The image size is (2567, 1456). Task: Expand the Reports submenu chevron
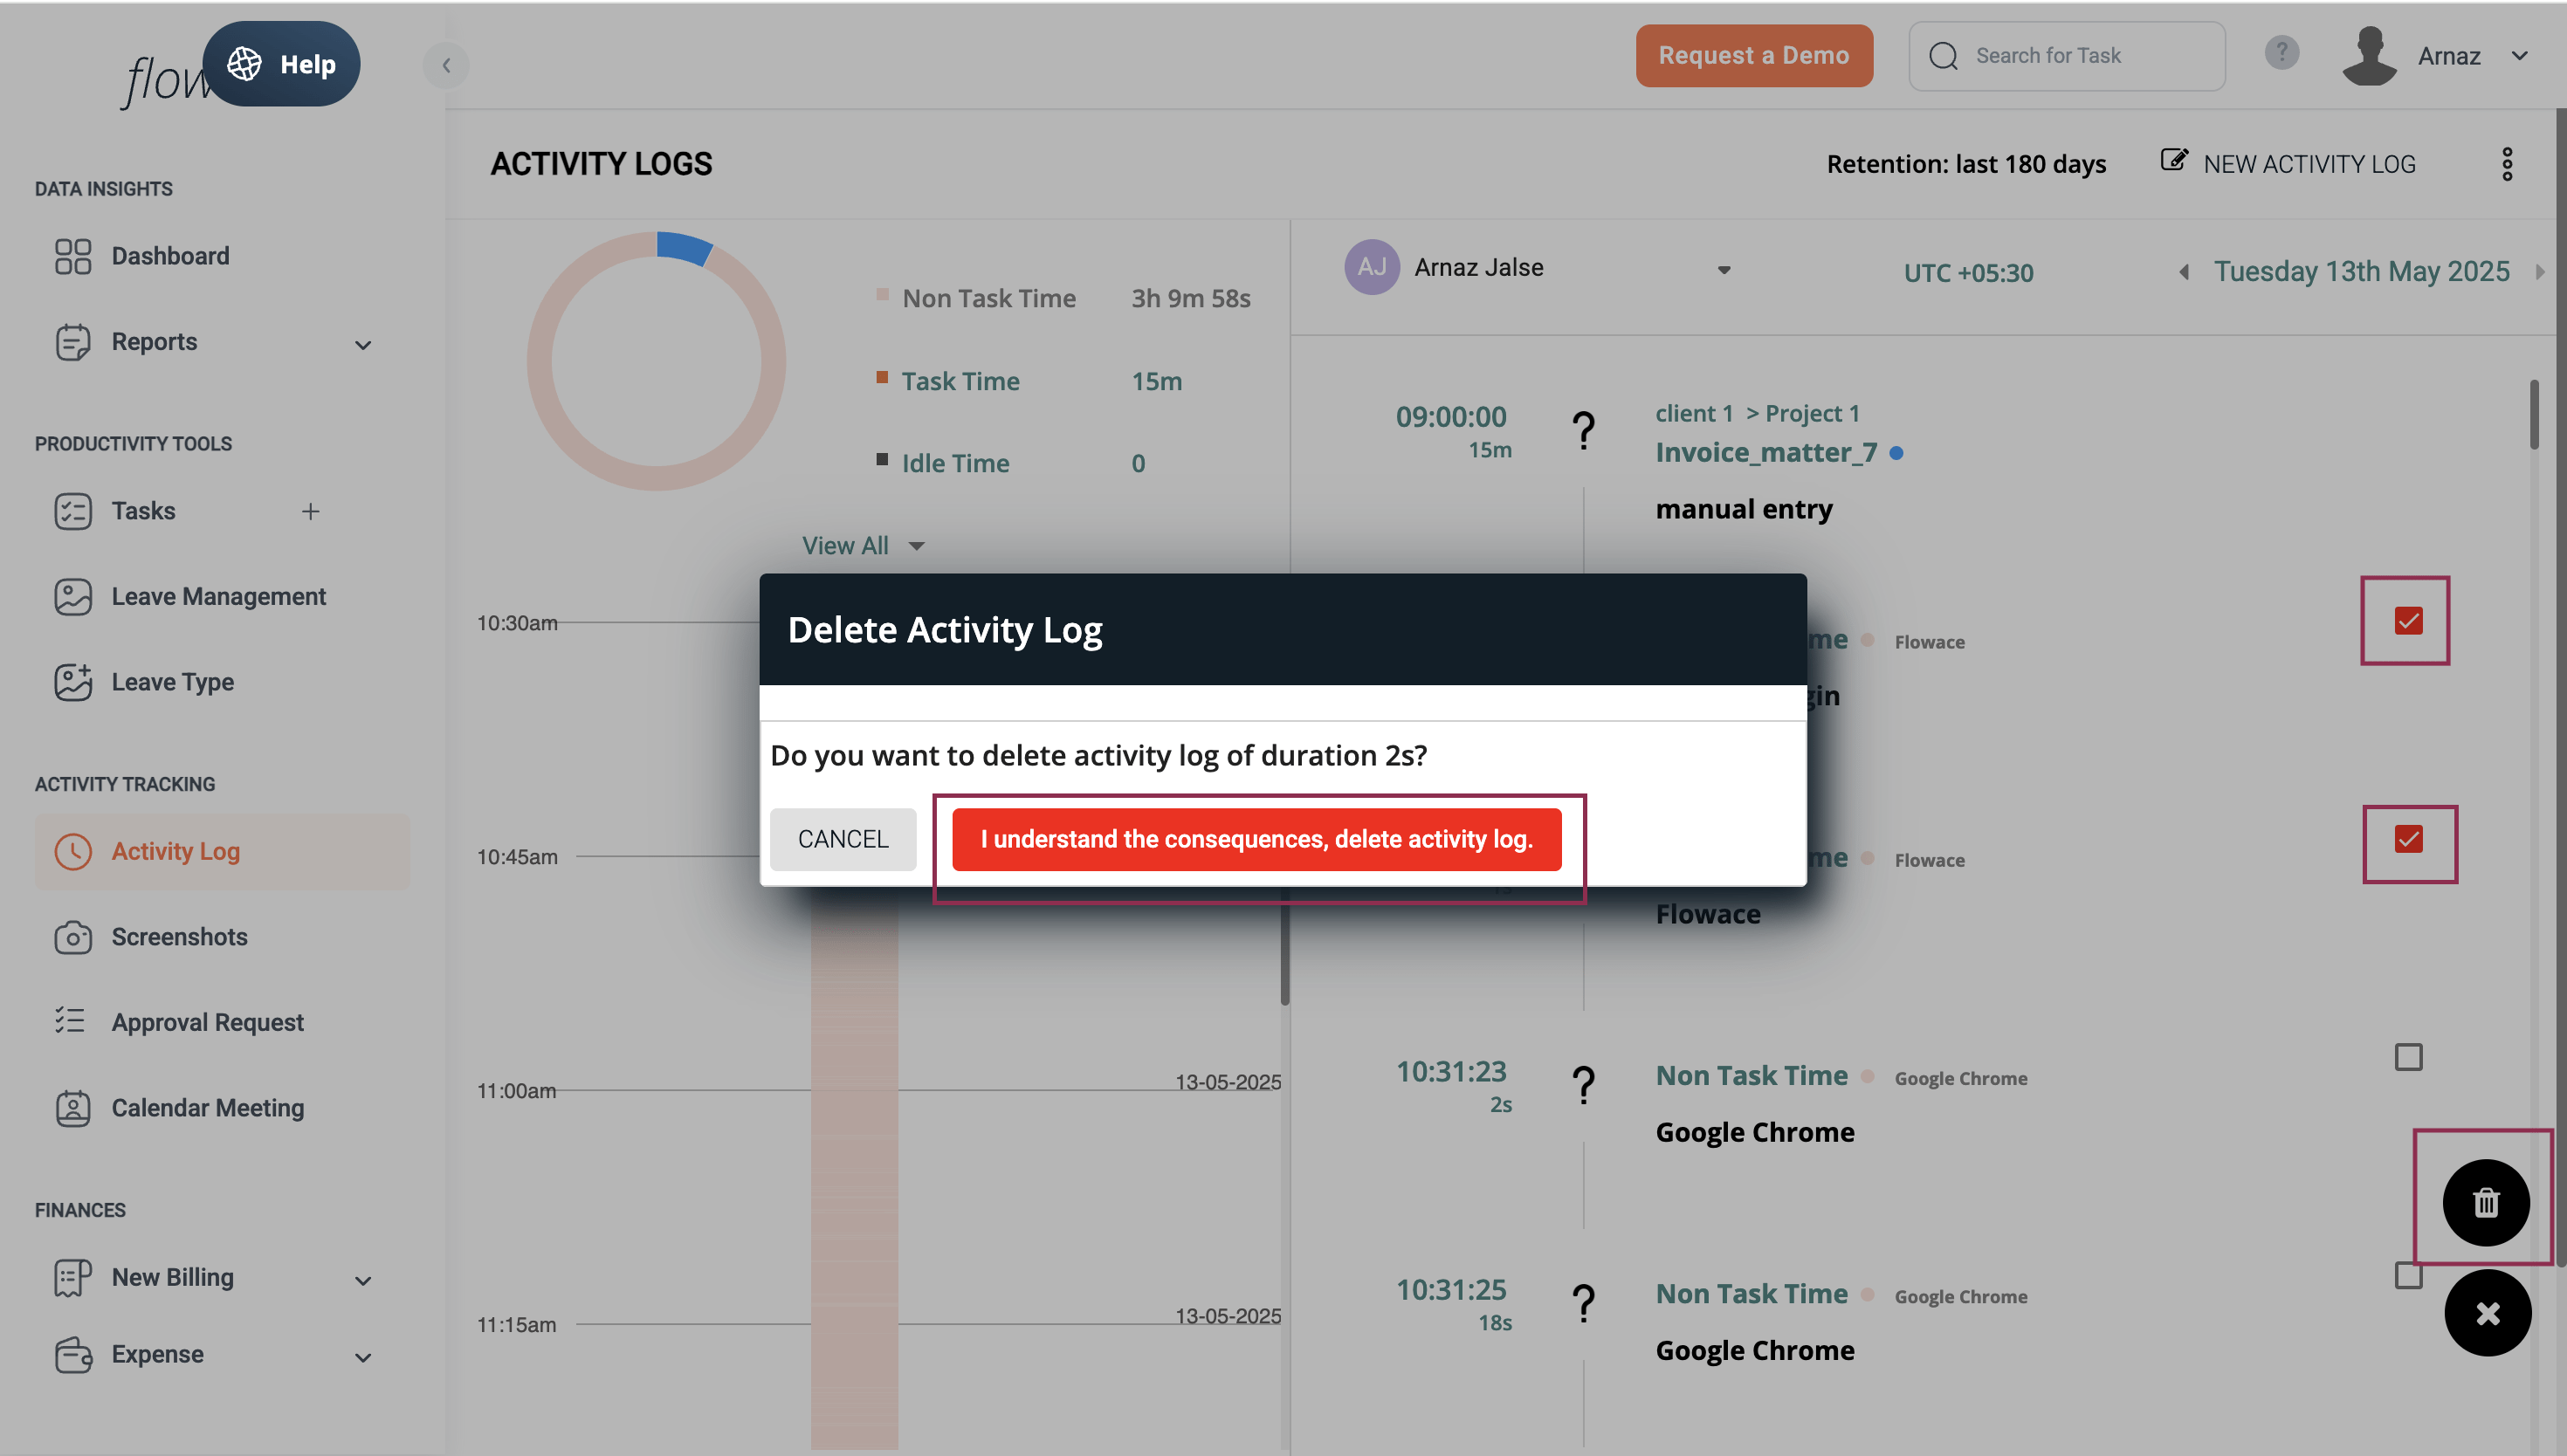tap(363, 345)
